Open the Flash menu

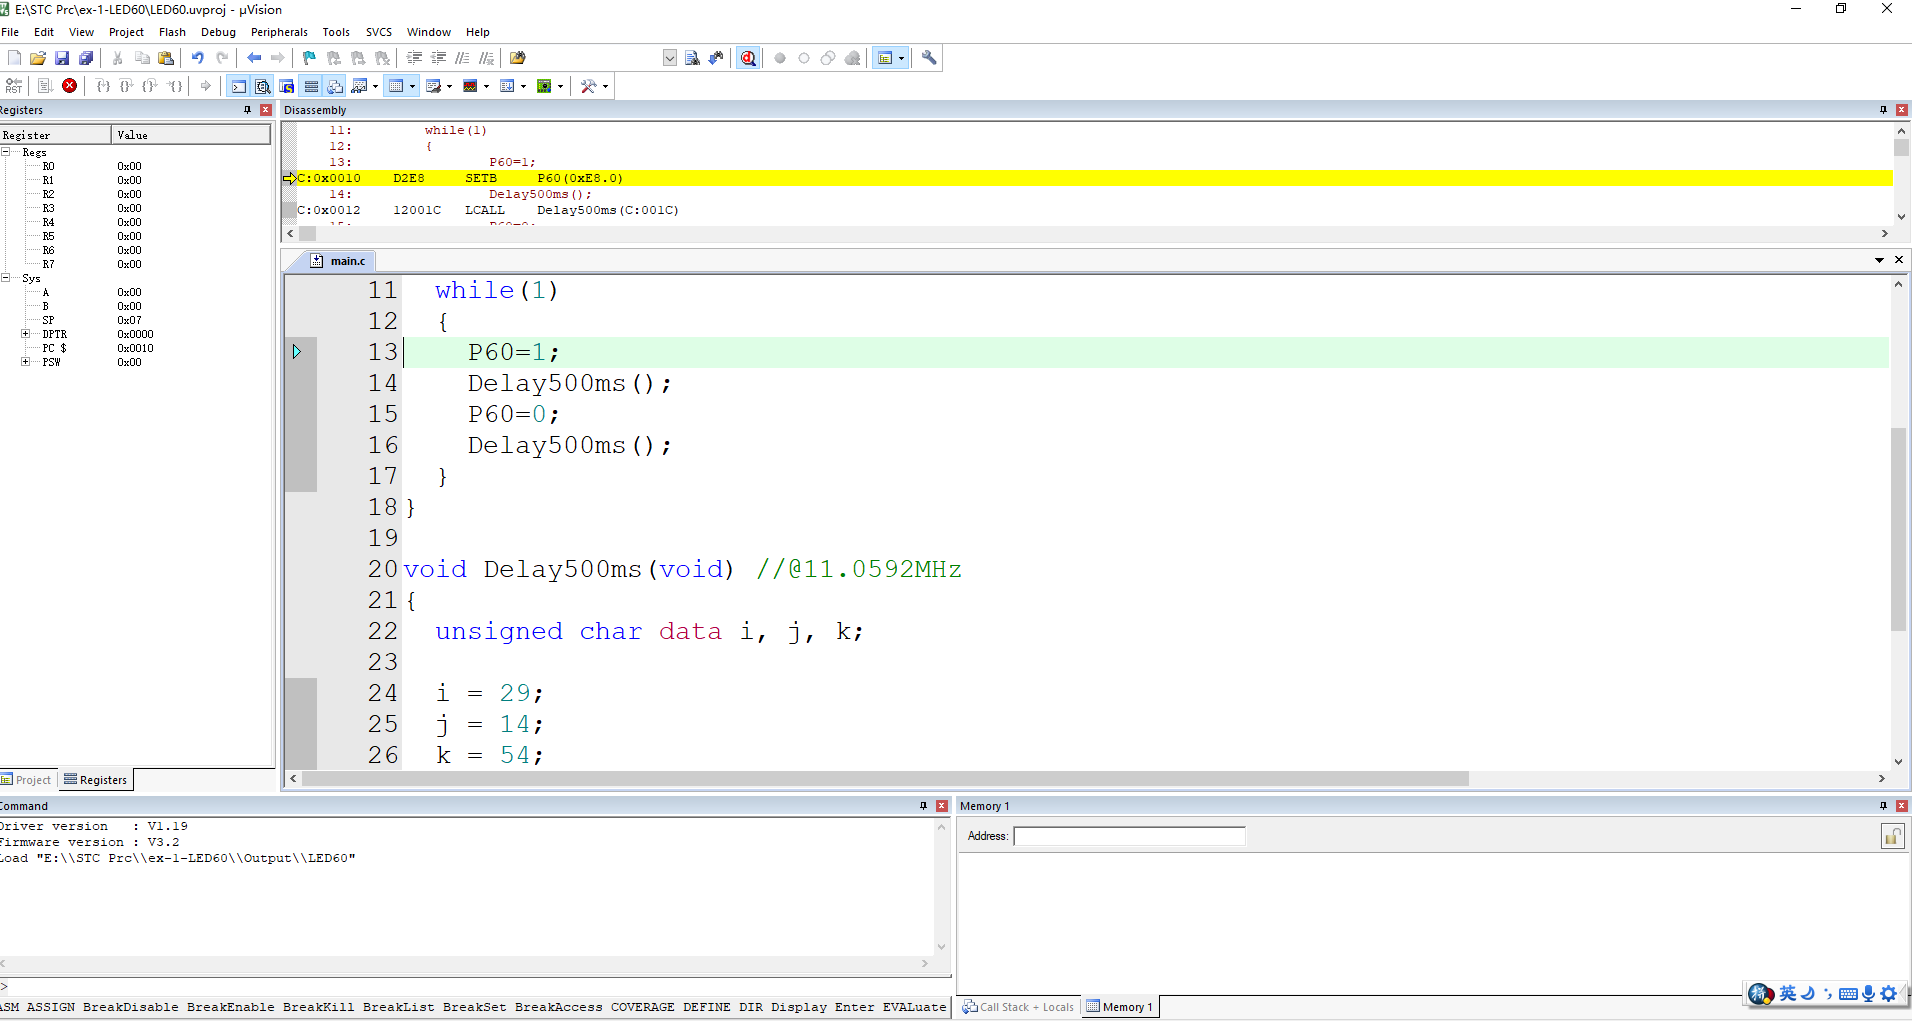172,32
